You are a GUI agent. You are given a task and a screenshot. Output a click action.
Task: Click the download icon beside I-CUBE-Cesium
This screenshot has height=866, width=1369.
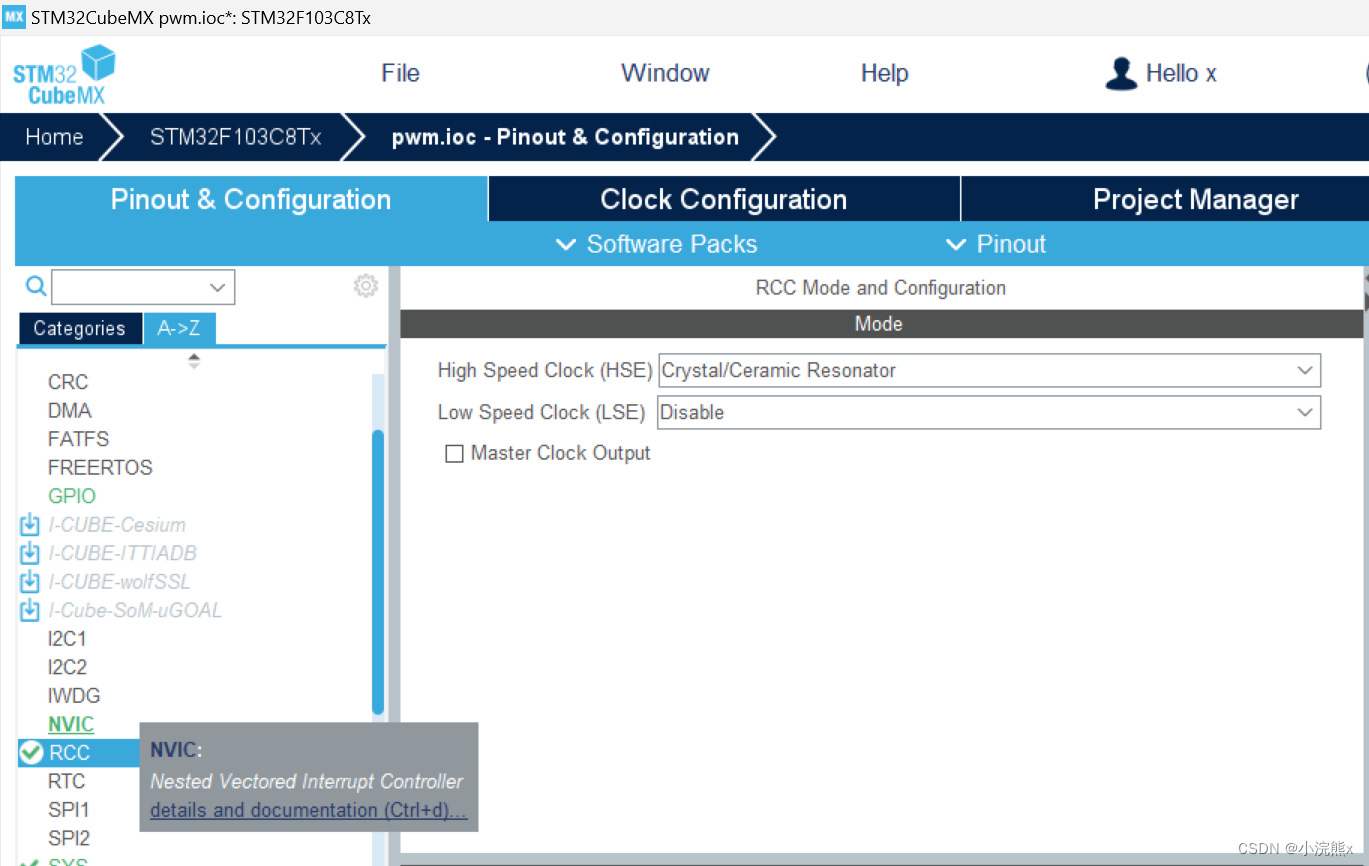pyautogui.click(x=30, y=524)
